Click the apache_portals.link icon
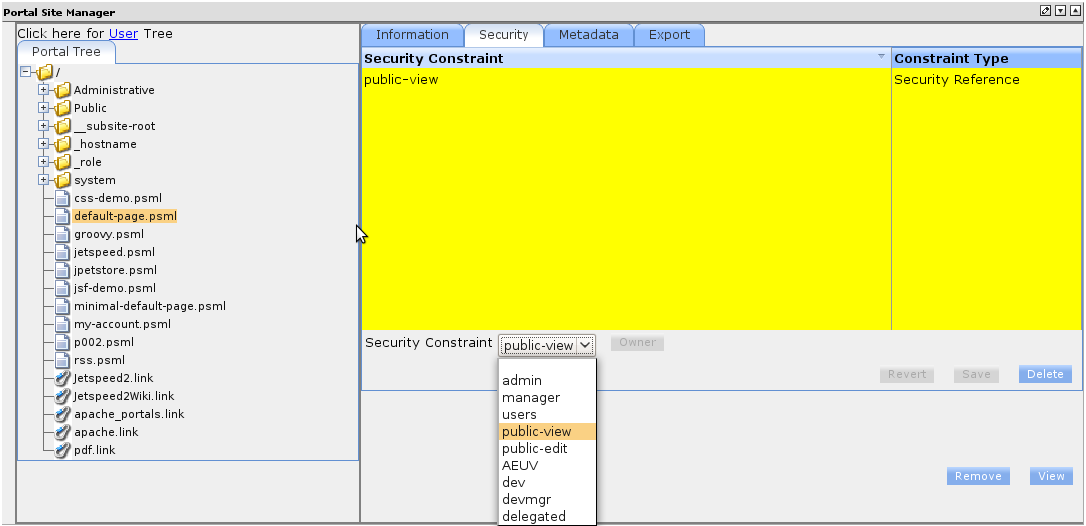 [x=63, y=414]
